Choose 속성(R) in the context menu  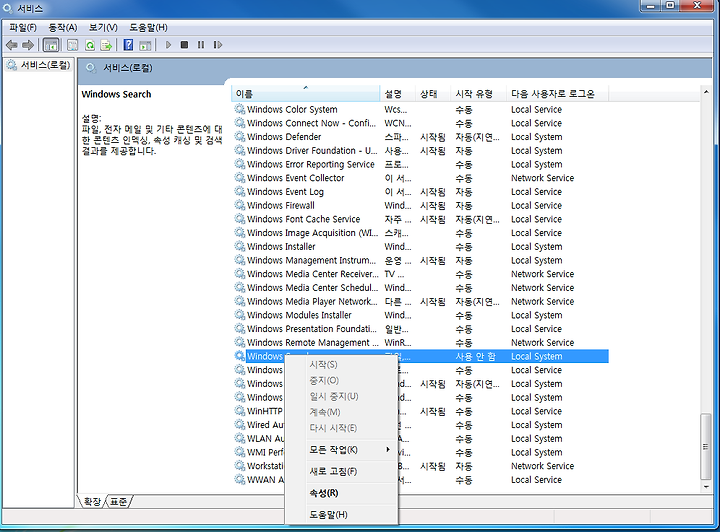pyautogui.click(x=341, y=493)
